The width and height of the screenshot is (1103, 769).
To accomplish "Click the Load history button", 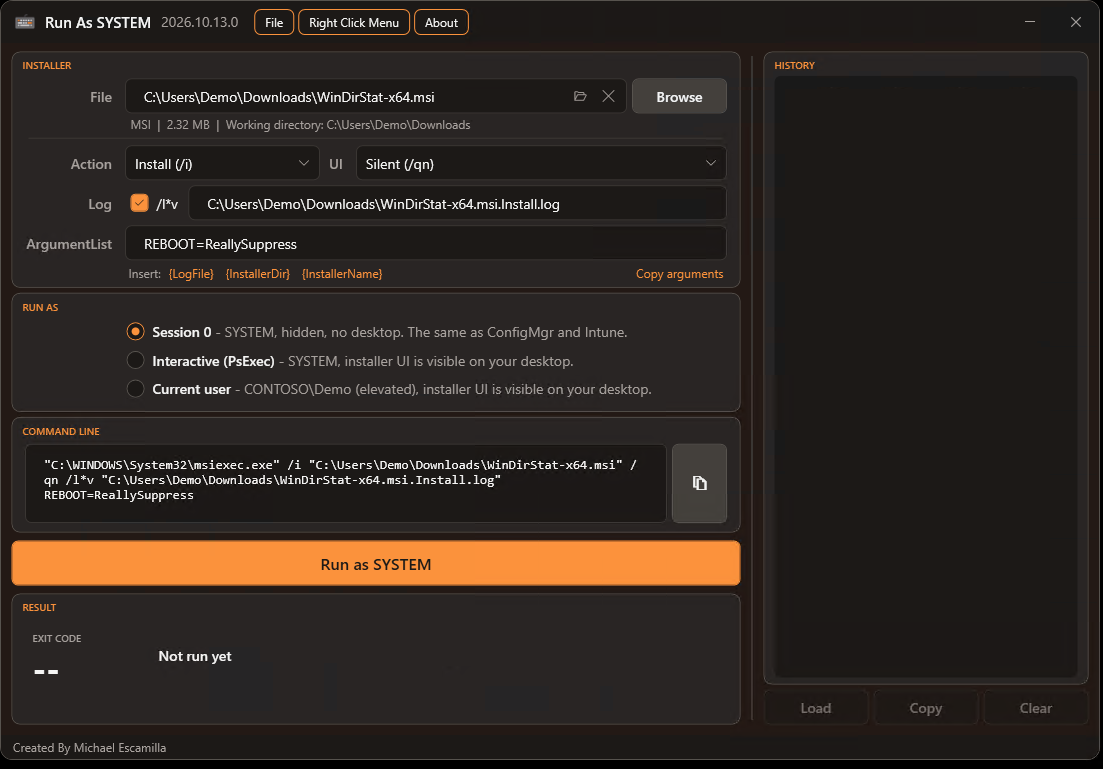I will pos(816,708).
